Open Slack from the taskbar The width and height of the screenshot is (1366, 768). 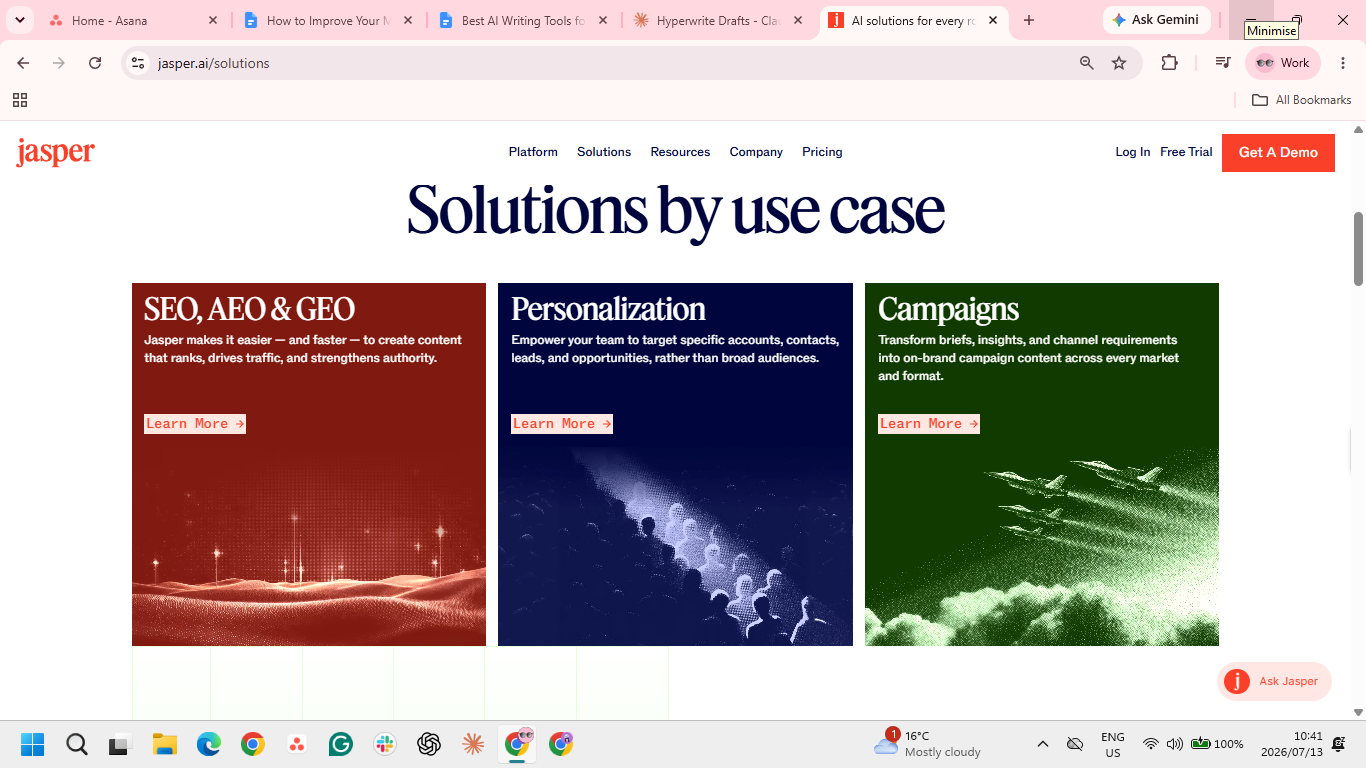385,744
